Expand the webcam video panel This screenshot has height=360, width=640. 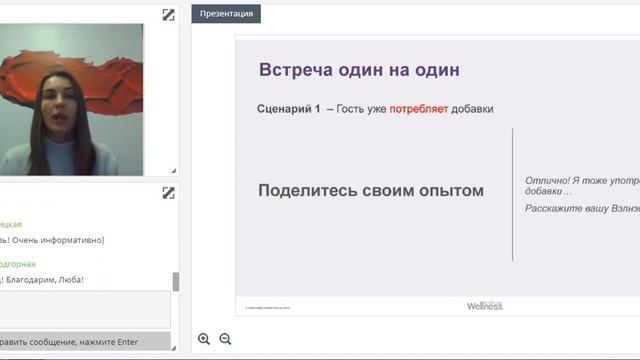pyautogui.click(x=168, y=15)
